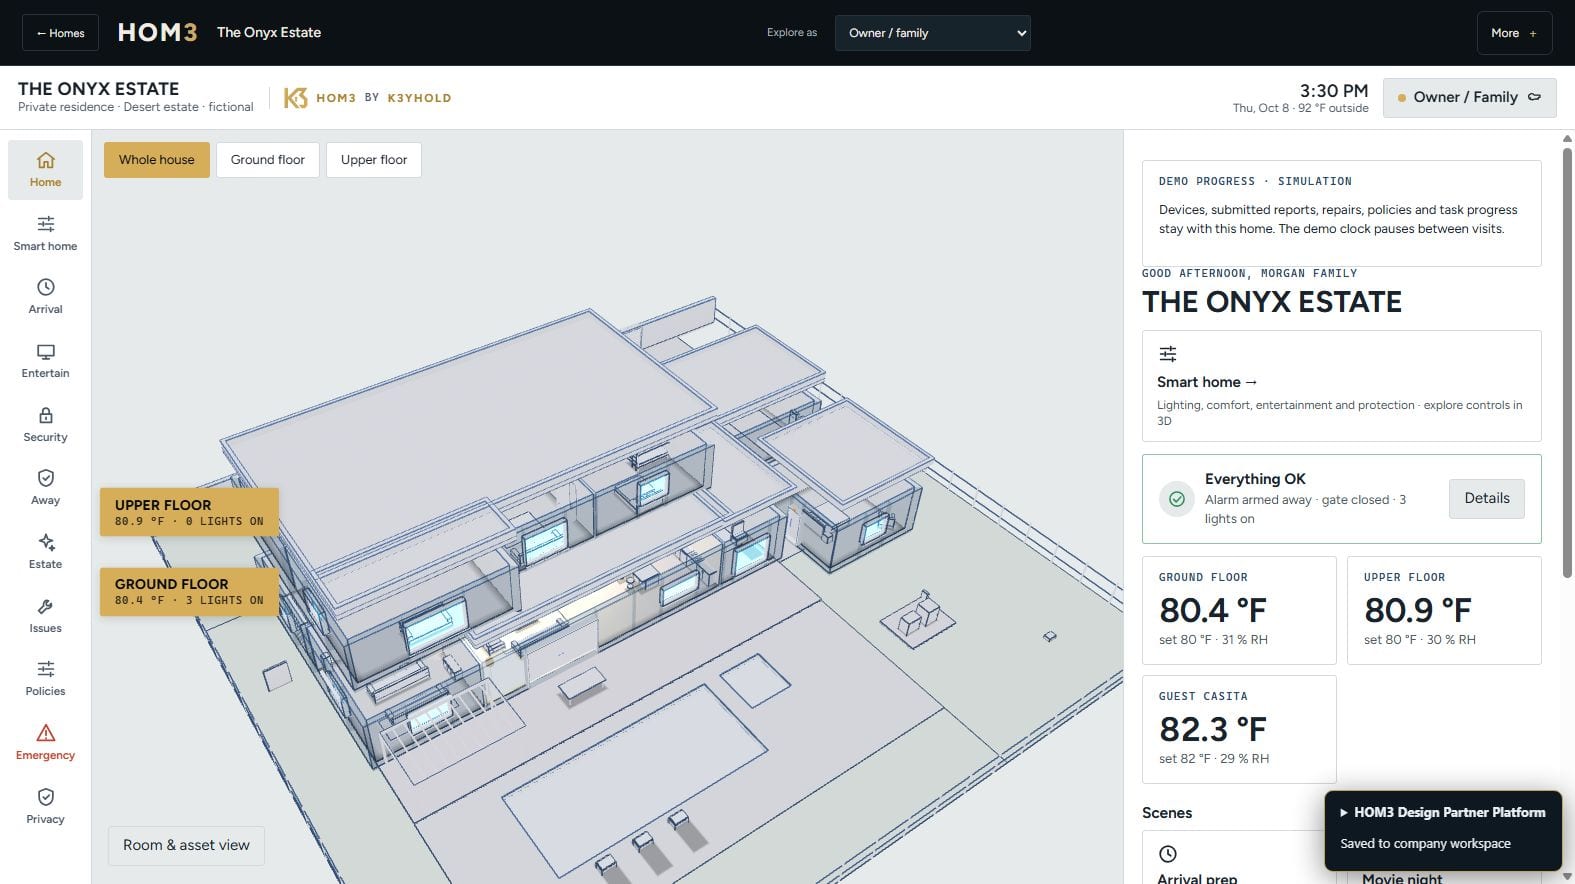
Task: Open Room & asset view
Action: coord(186,846)
